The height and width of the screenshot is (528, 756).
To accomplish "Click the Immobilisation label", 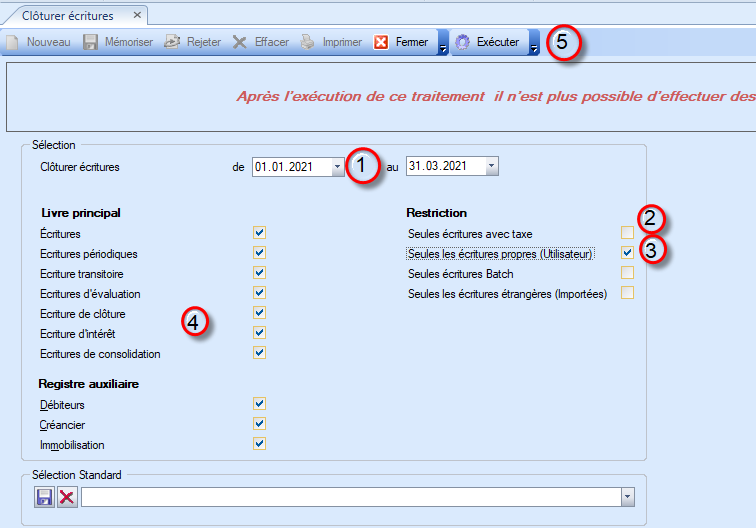I will coord(72,445).
